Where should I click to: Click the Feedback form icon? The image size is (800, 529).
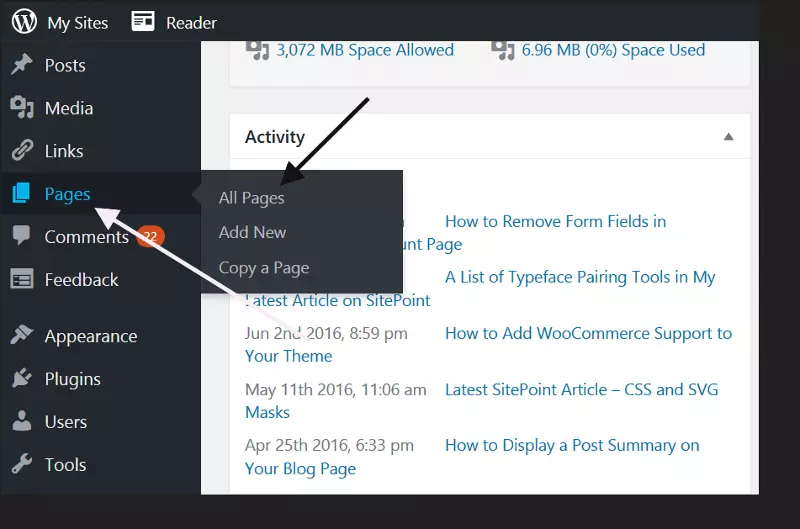tap(22, 279)
